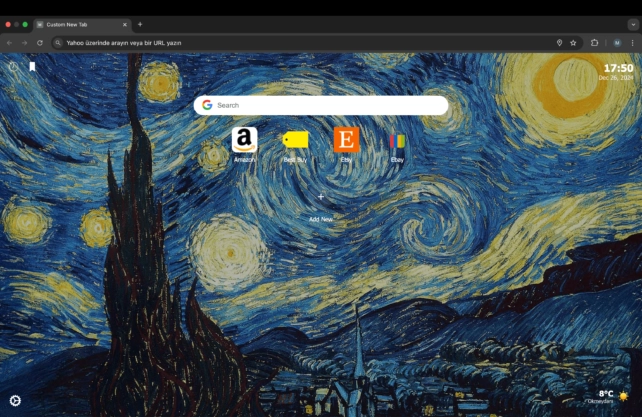Image resolution: width=642 pixels, height=417 pixels.
Task: Click the Amazon label text
Action: click(x=244, y=160)
